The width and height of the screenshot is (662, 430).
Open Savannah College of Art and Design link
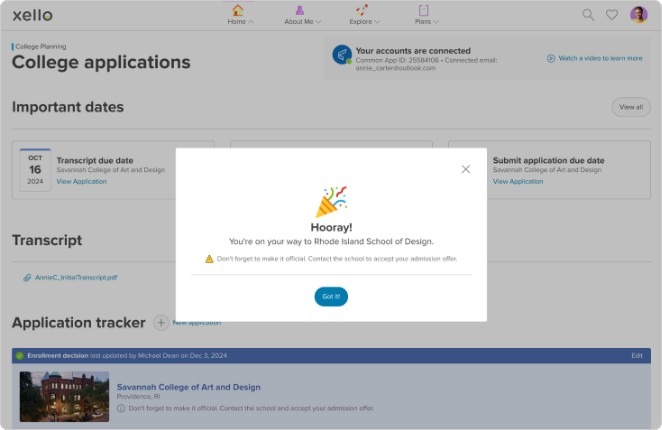(x=189, y=387)
